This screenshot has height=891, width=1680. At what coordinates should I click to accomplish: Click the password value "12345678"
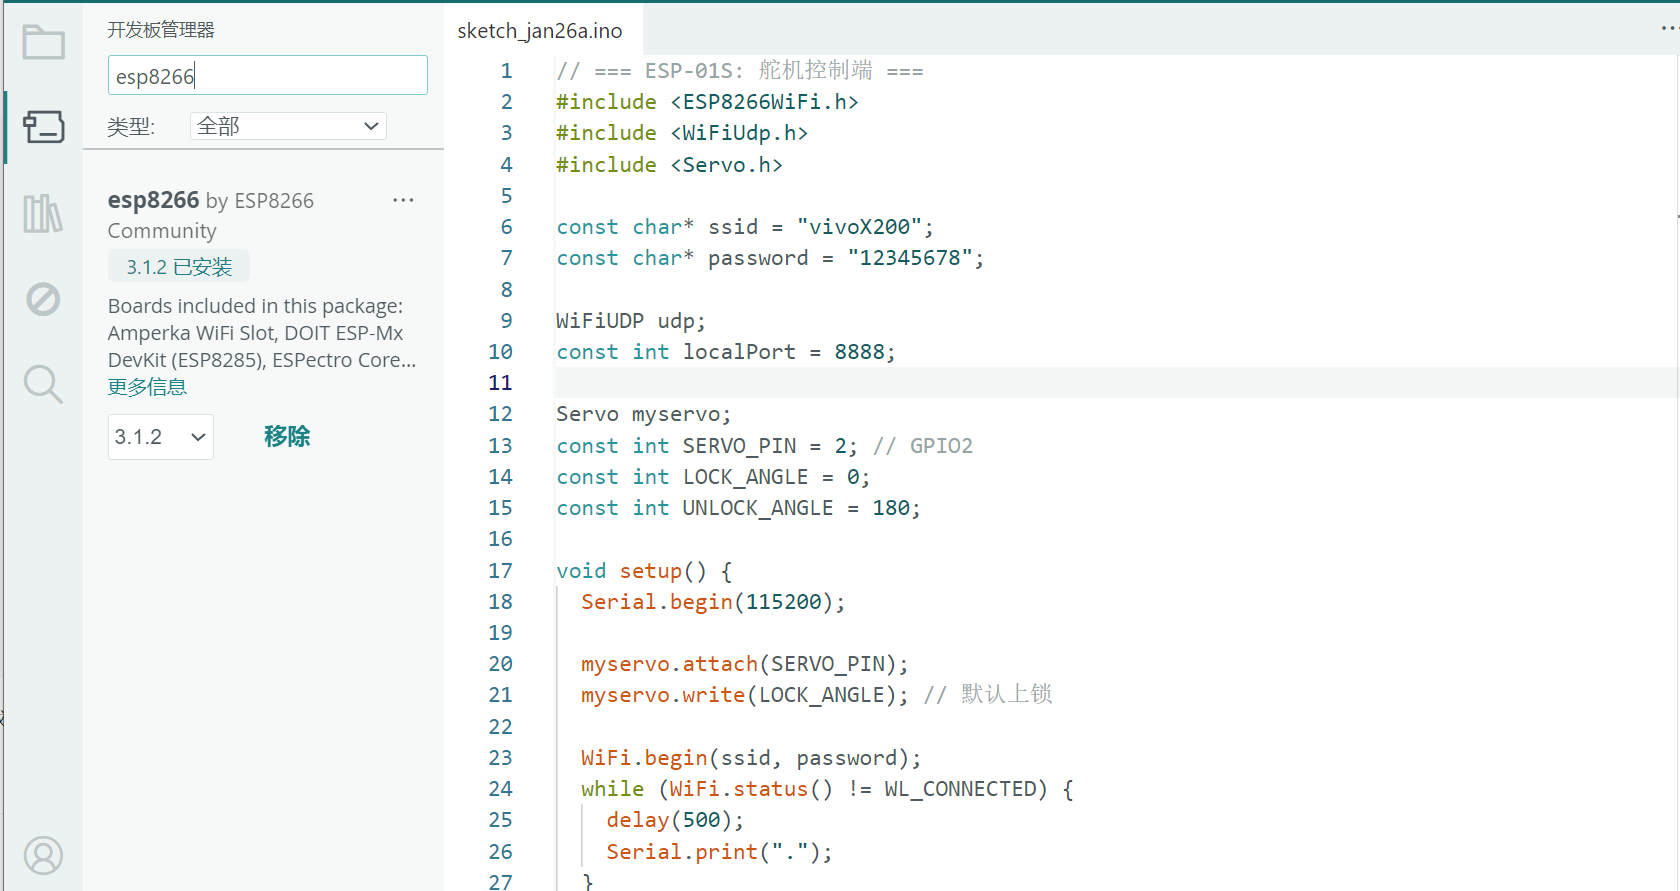[910, 258]
